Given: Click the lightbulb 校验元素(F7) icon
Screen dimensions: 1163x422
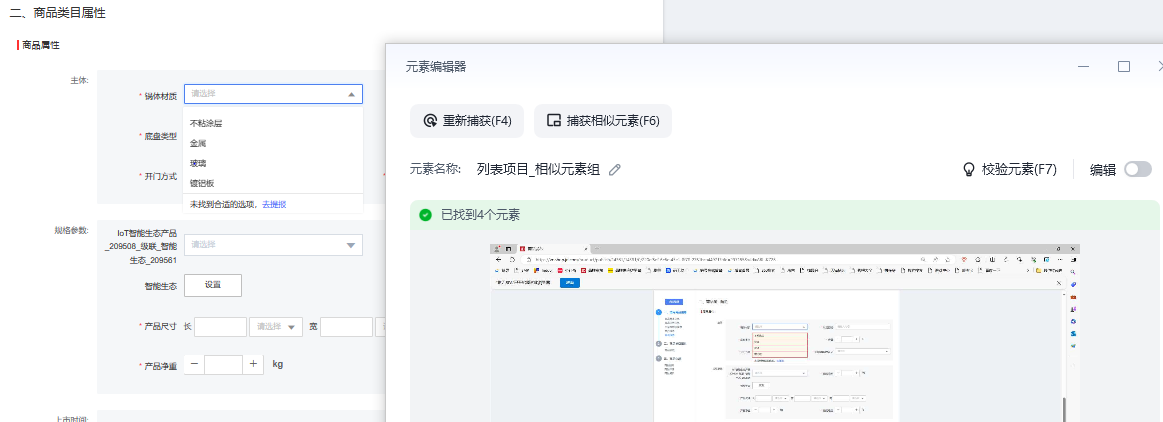Looking at the screenshot, I should 968,170.
